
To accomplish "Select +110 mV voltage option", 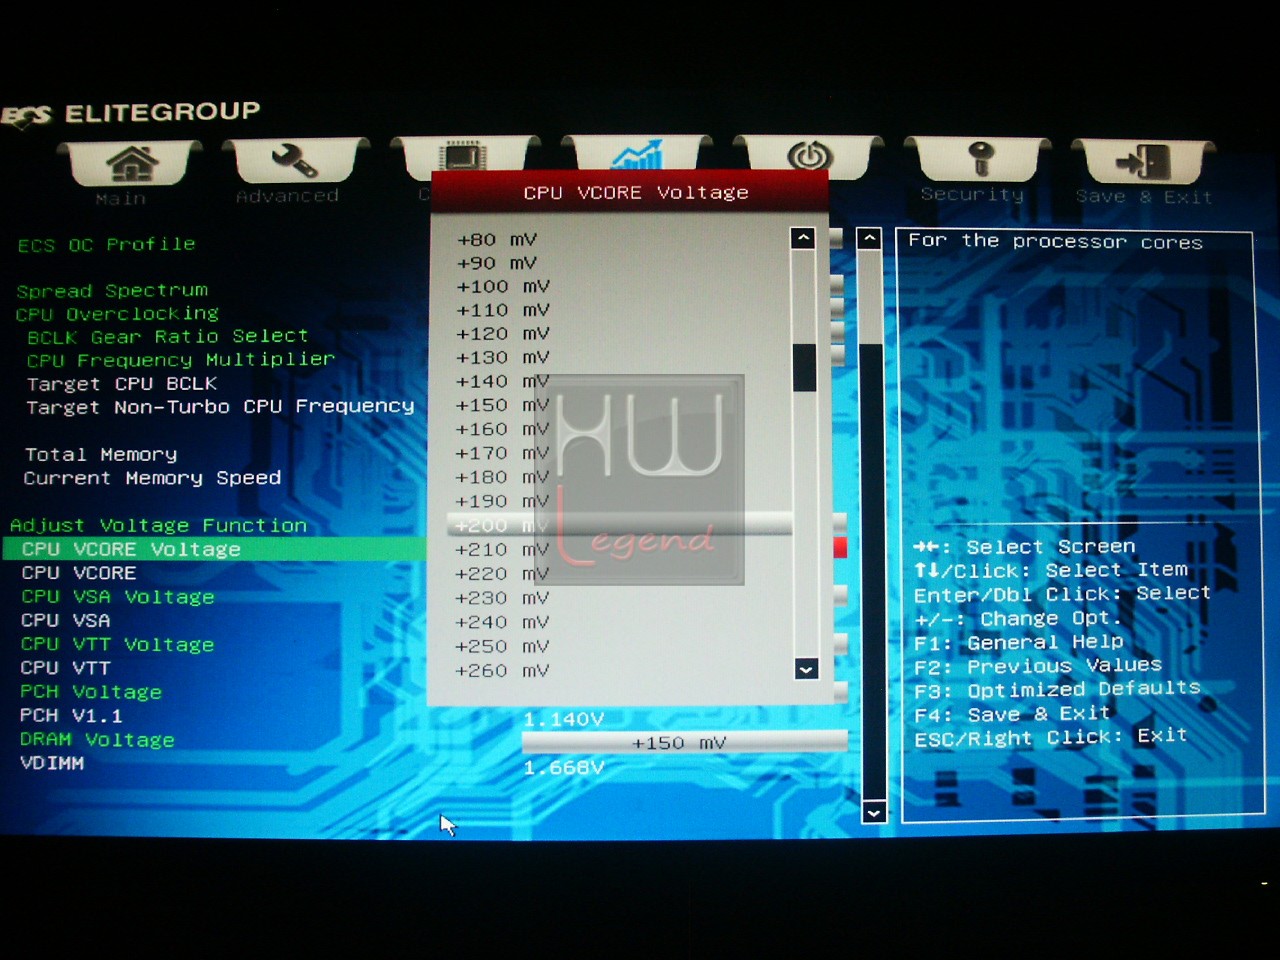I will 503,310.
